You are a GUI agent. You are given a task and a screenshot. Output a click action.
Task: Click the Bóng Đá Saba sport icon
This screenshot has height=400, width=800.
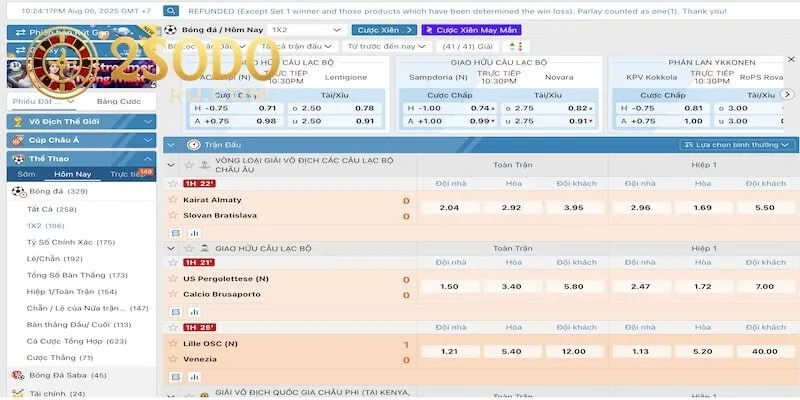coord(17,375)
